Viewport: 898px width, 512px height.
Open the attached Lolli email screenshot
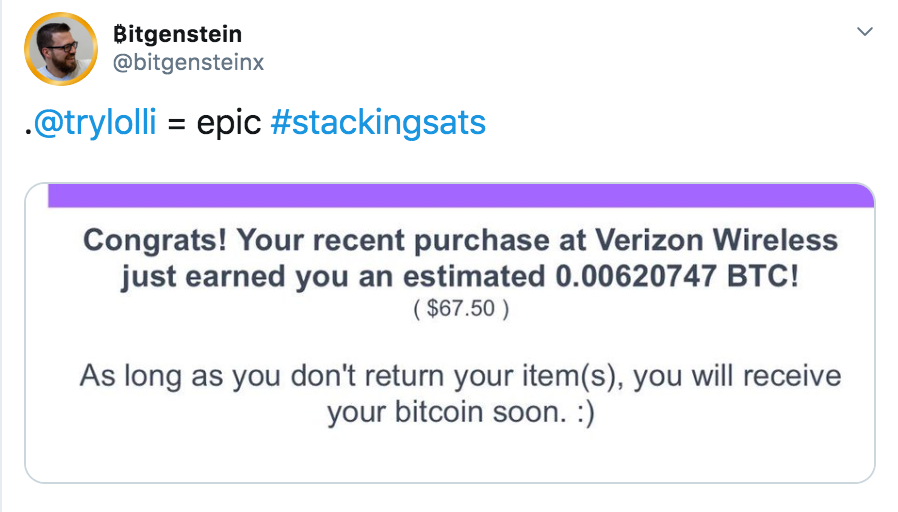pos(450,333)
